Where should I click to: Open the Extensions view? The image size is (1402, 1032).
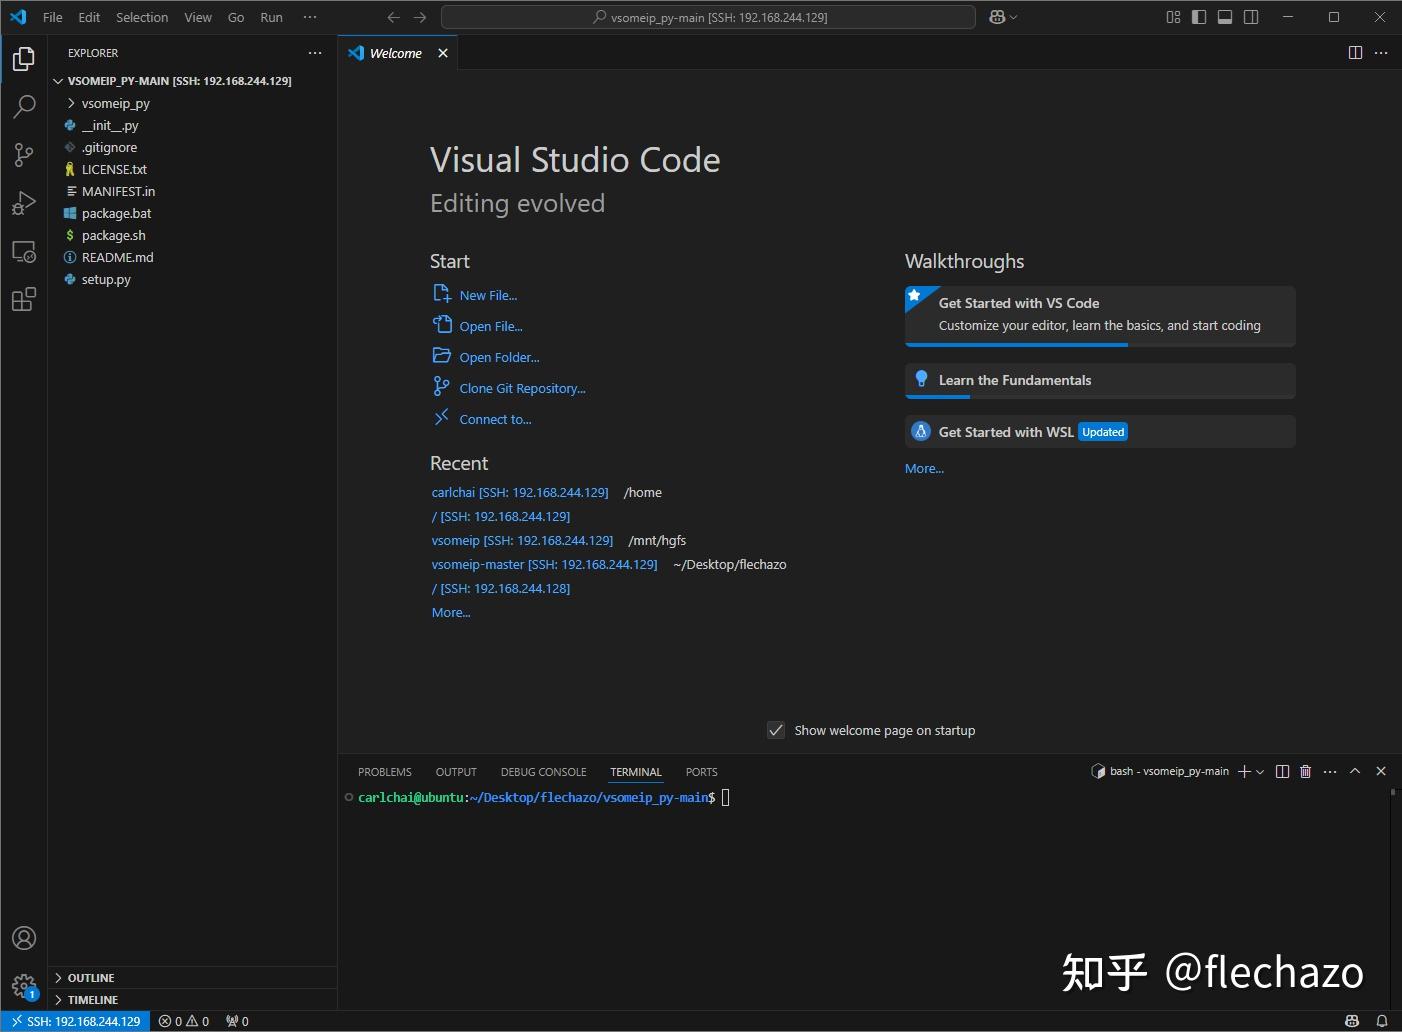tap(24, 299)
